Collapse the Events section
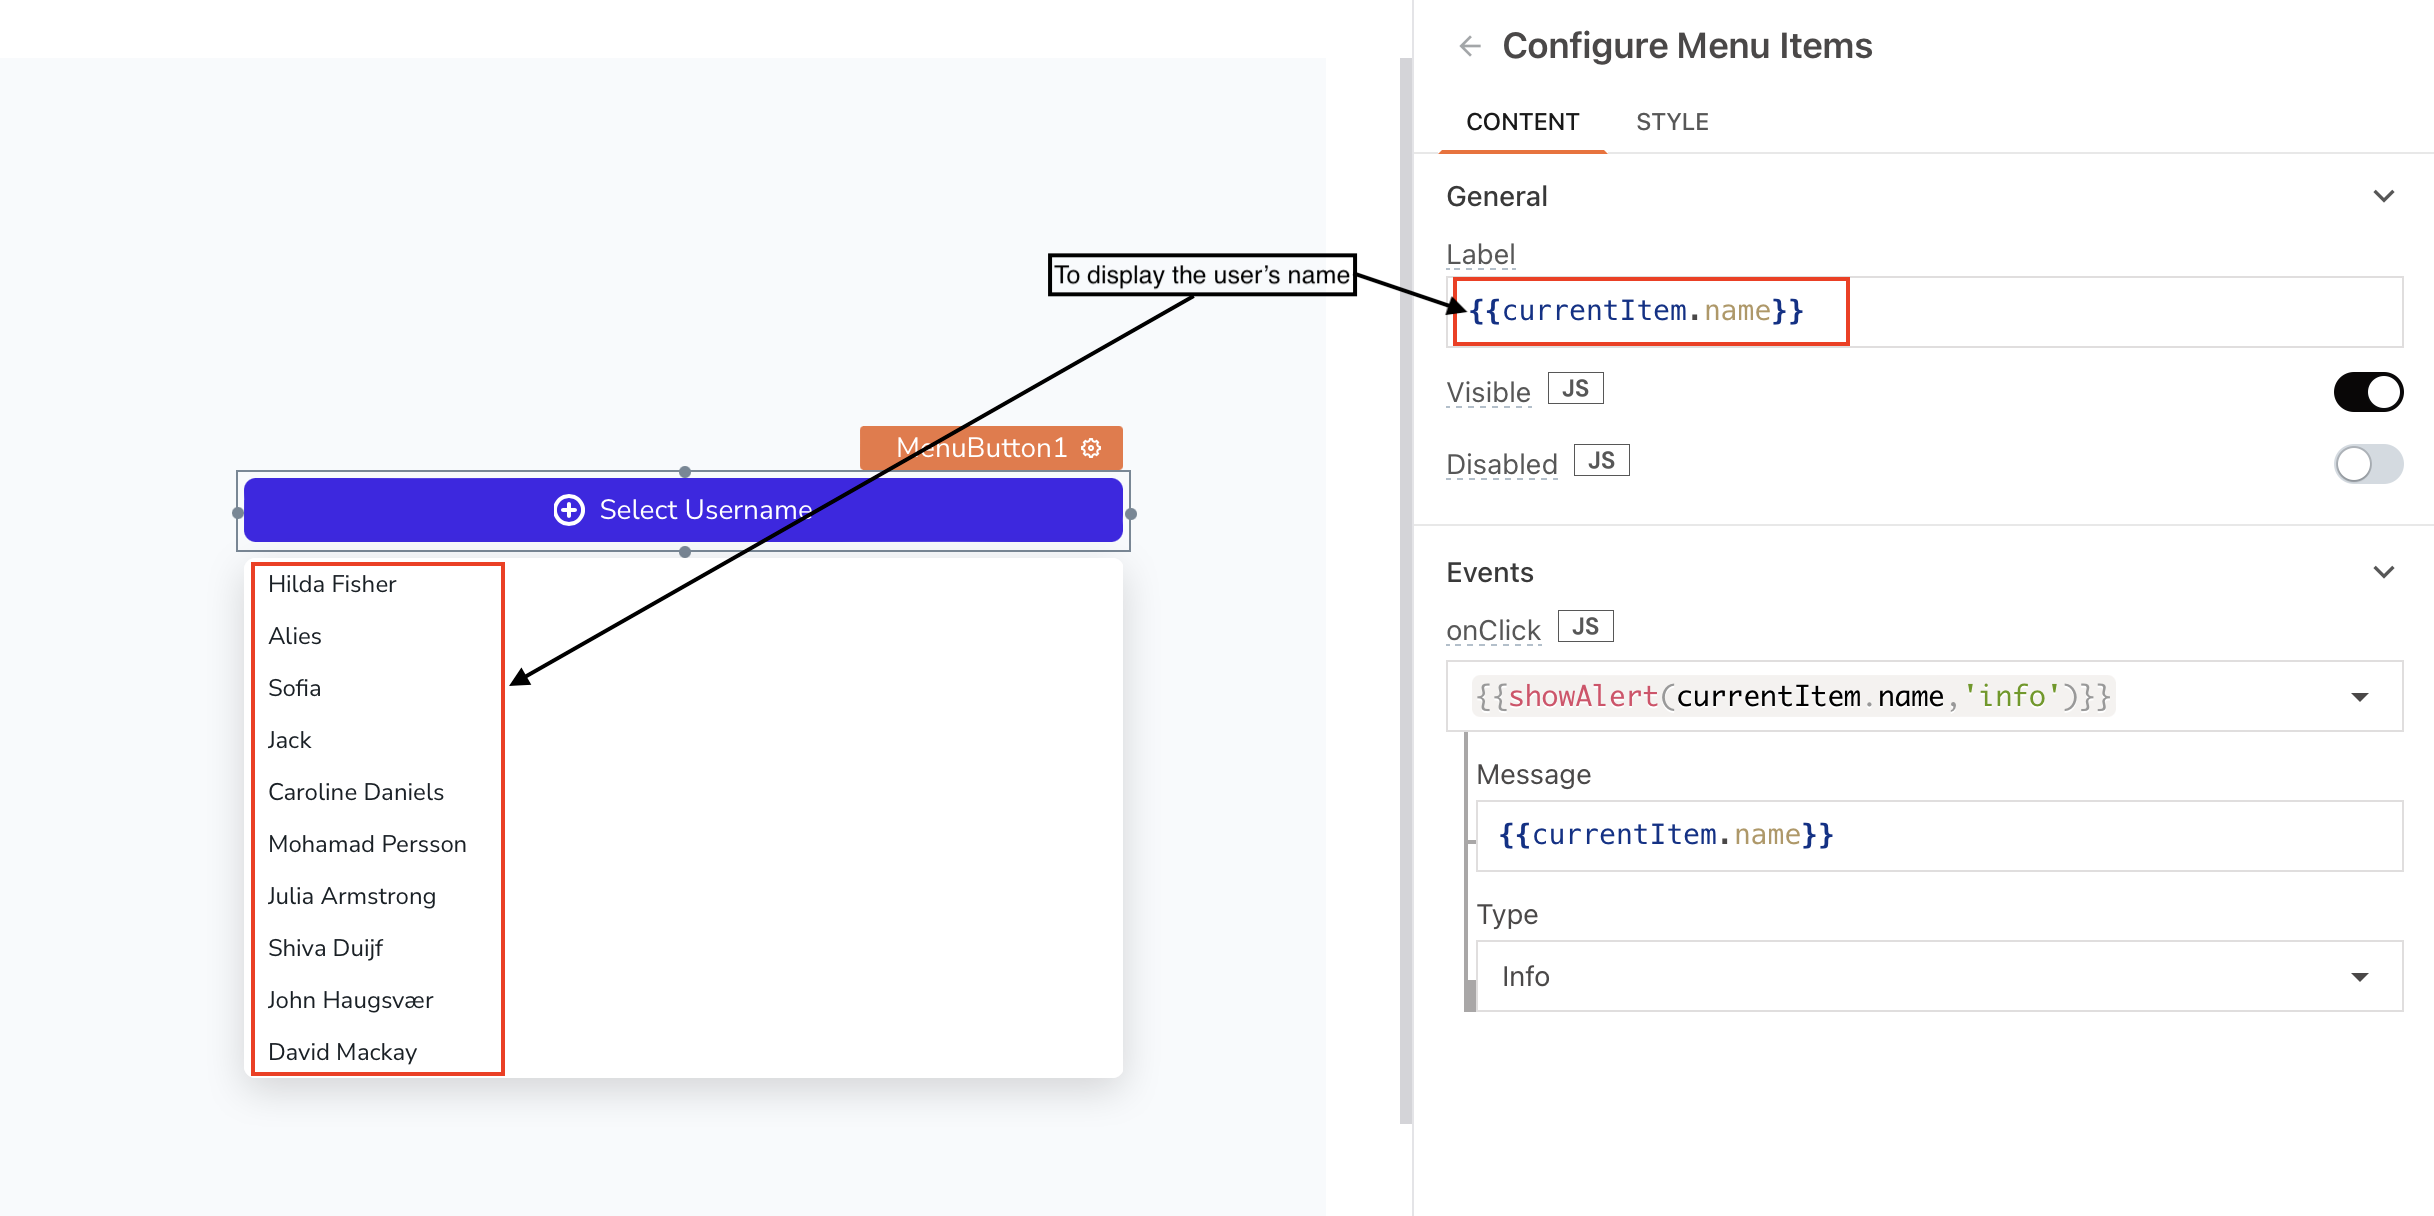 [x=2383, y=572]
